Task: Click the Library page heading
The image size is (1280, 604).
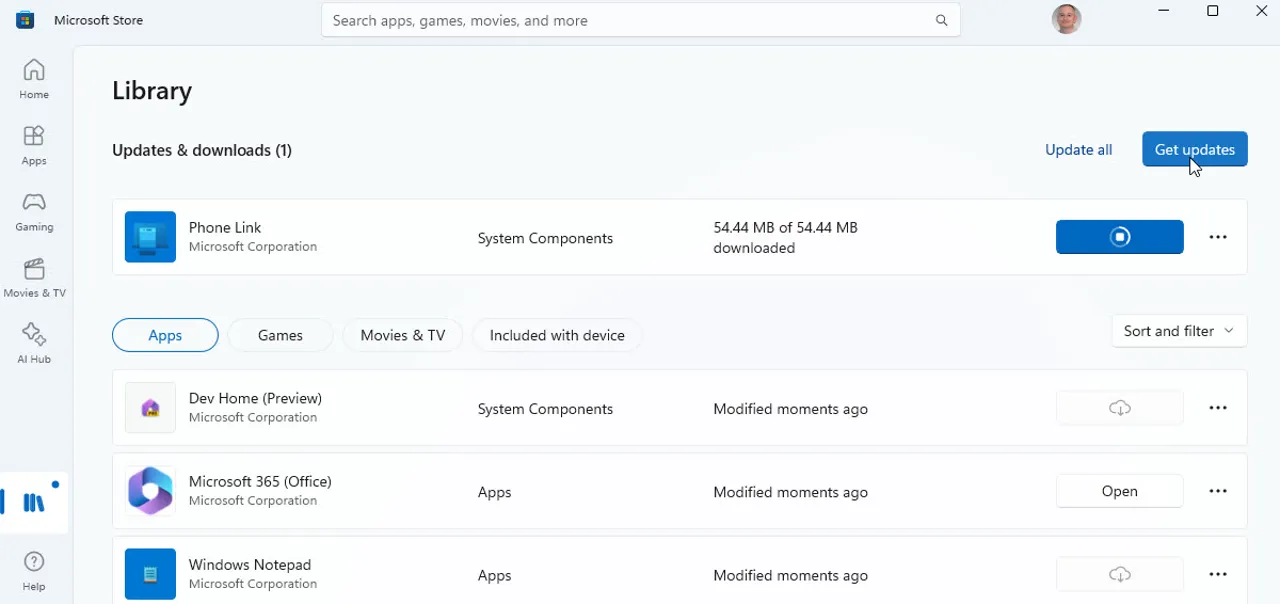Action: [152, 90]
